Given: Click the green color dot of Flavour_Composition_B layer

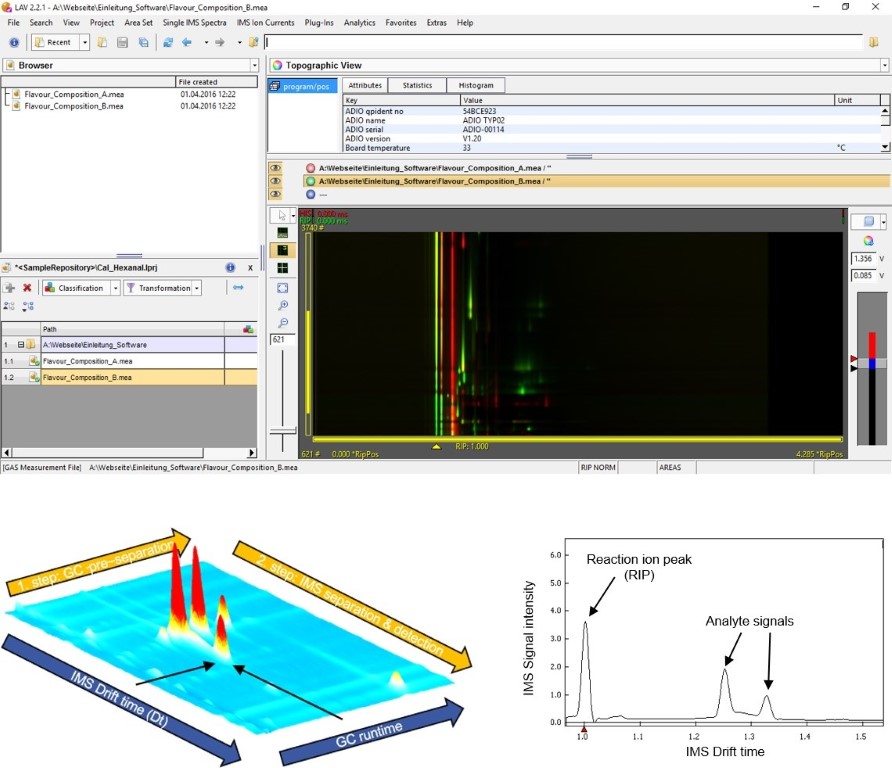Looking at the screenshot, I should click(x=311, y=181).
